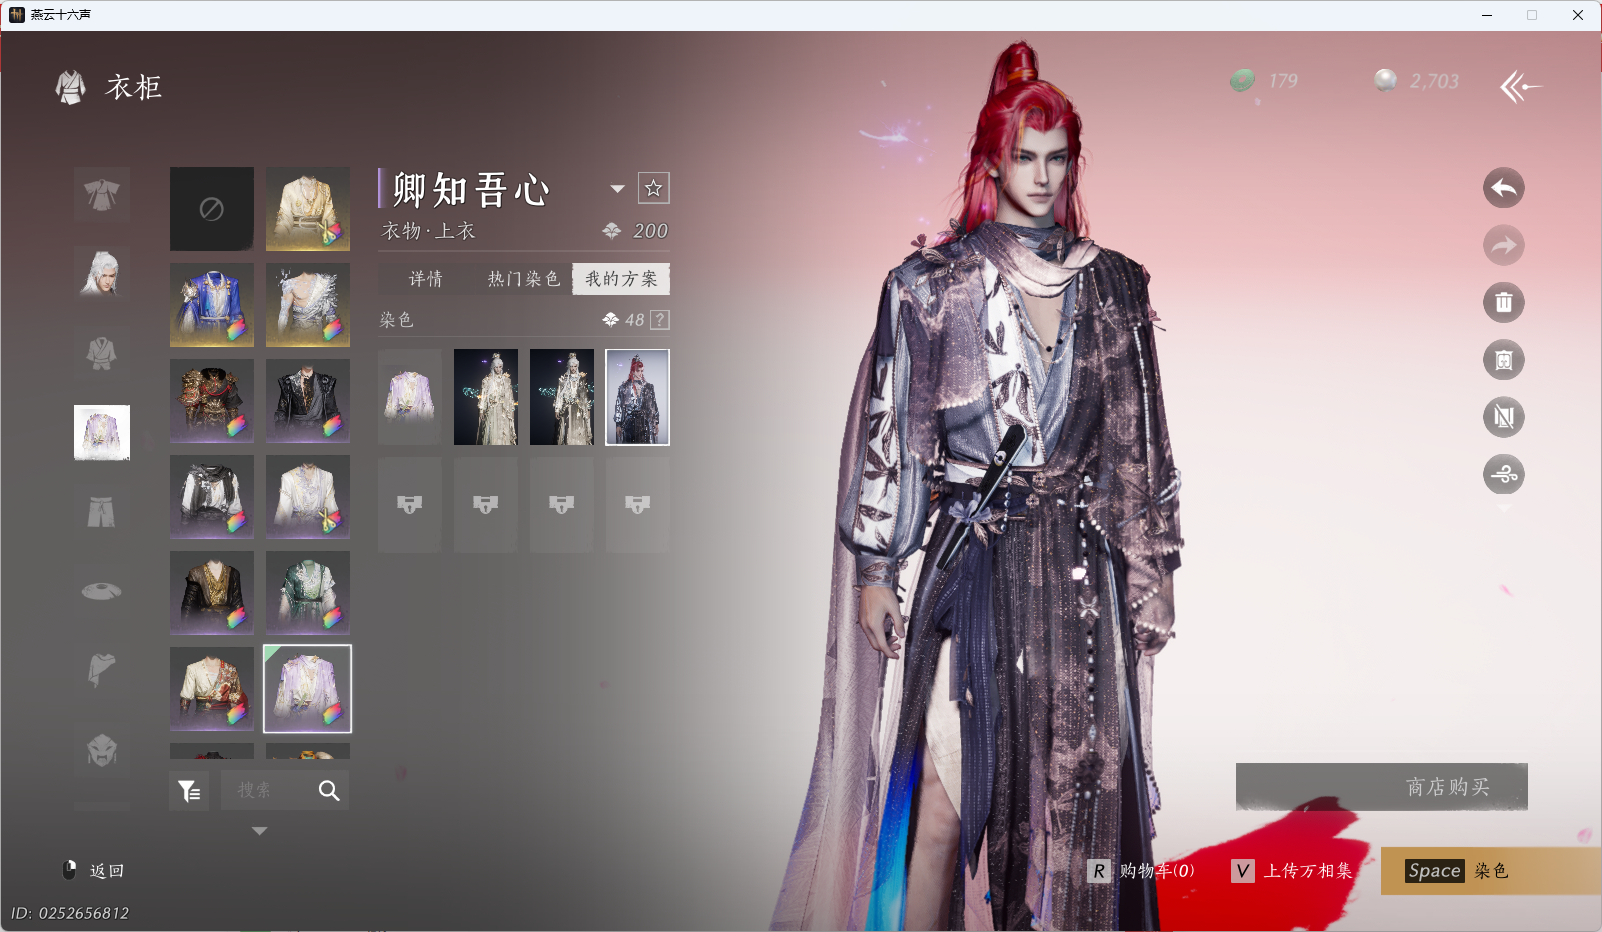The width and height of the screenshot is (1602, 932).
Task: Click the 商店购买 button
Action: click(1382, 787)
